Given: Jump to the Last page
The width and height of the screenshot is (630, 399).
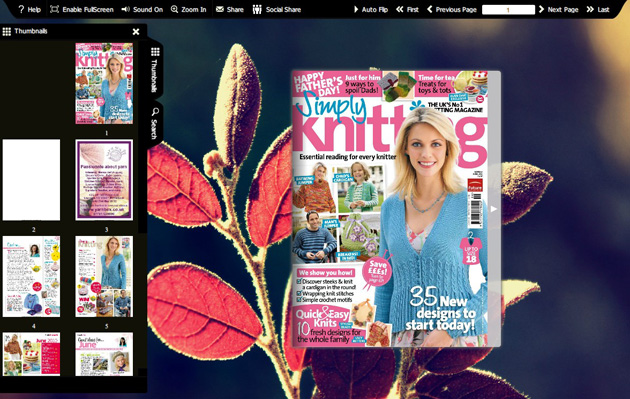Looking at the screenshot, I should pos(598,9).
